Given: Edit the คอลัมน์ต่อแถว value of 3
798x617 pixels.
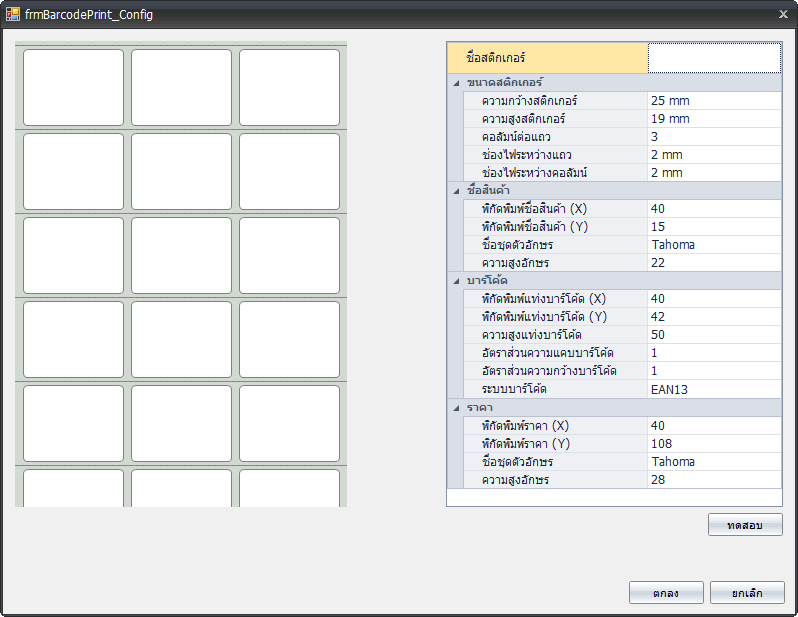Looking at the screenshot, I should (714, 137).
